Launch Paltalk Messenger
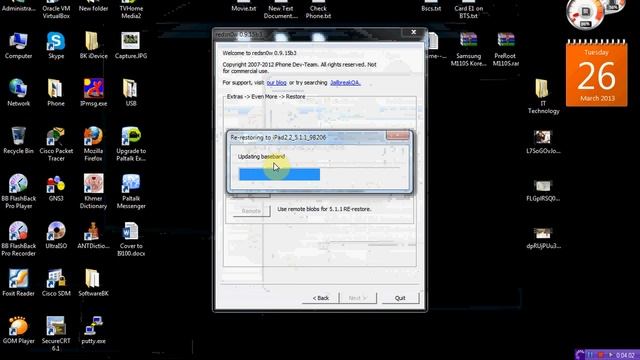Screen dimensions: 640x360 [x=131, y=191]
